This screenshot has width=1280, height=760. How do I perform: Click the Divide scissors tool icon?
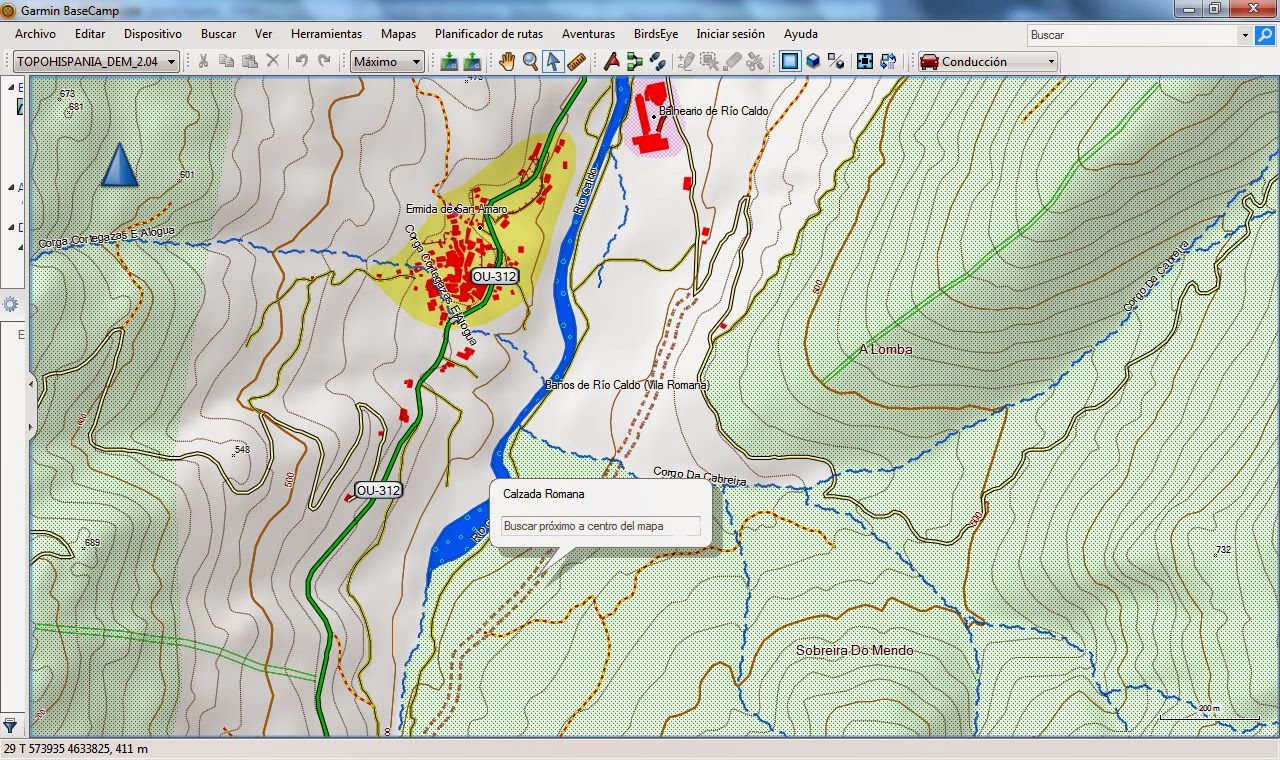[x=755, y=62]
